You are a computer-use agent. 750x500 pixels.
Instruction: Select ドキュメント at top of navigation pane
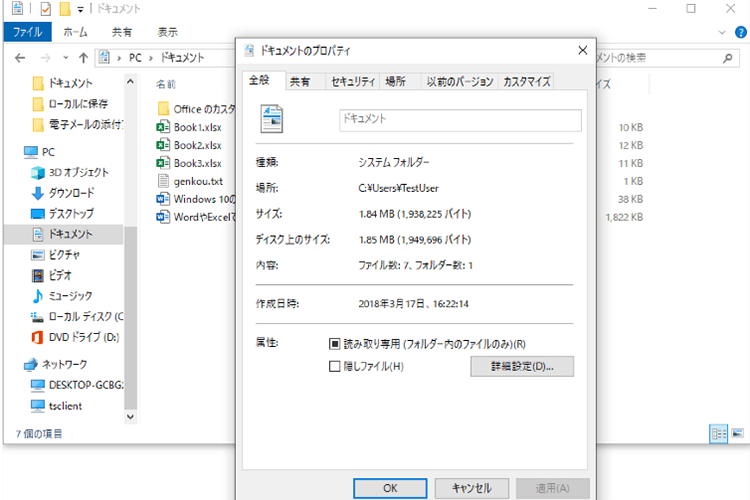click(71, 83)
